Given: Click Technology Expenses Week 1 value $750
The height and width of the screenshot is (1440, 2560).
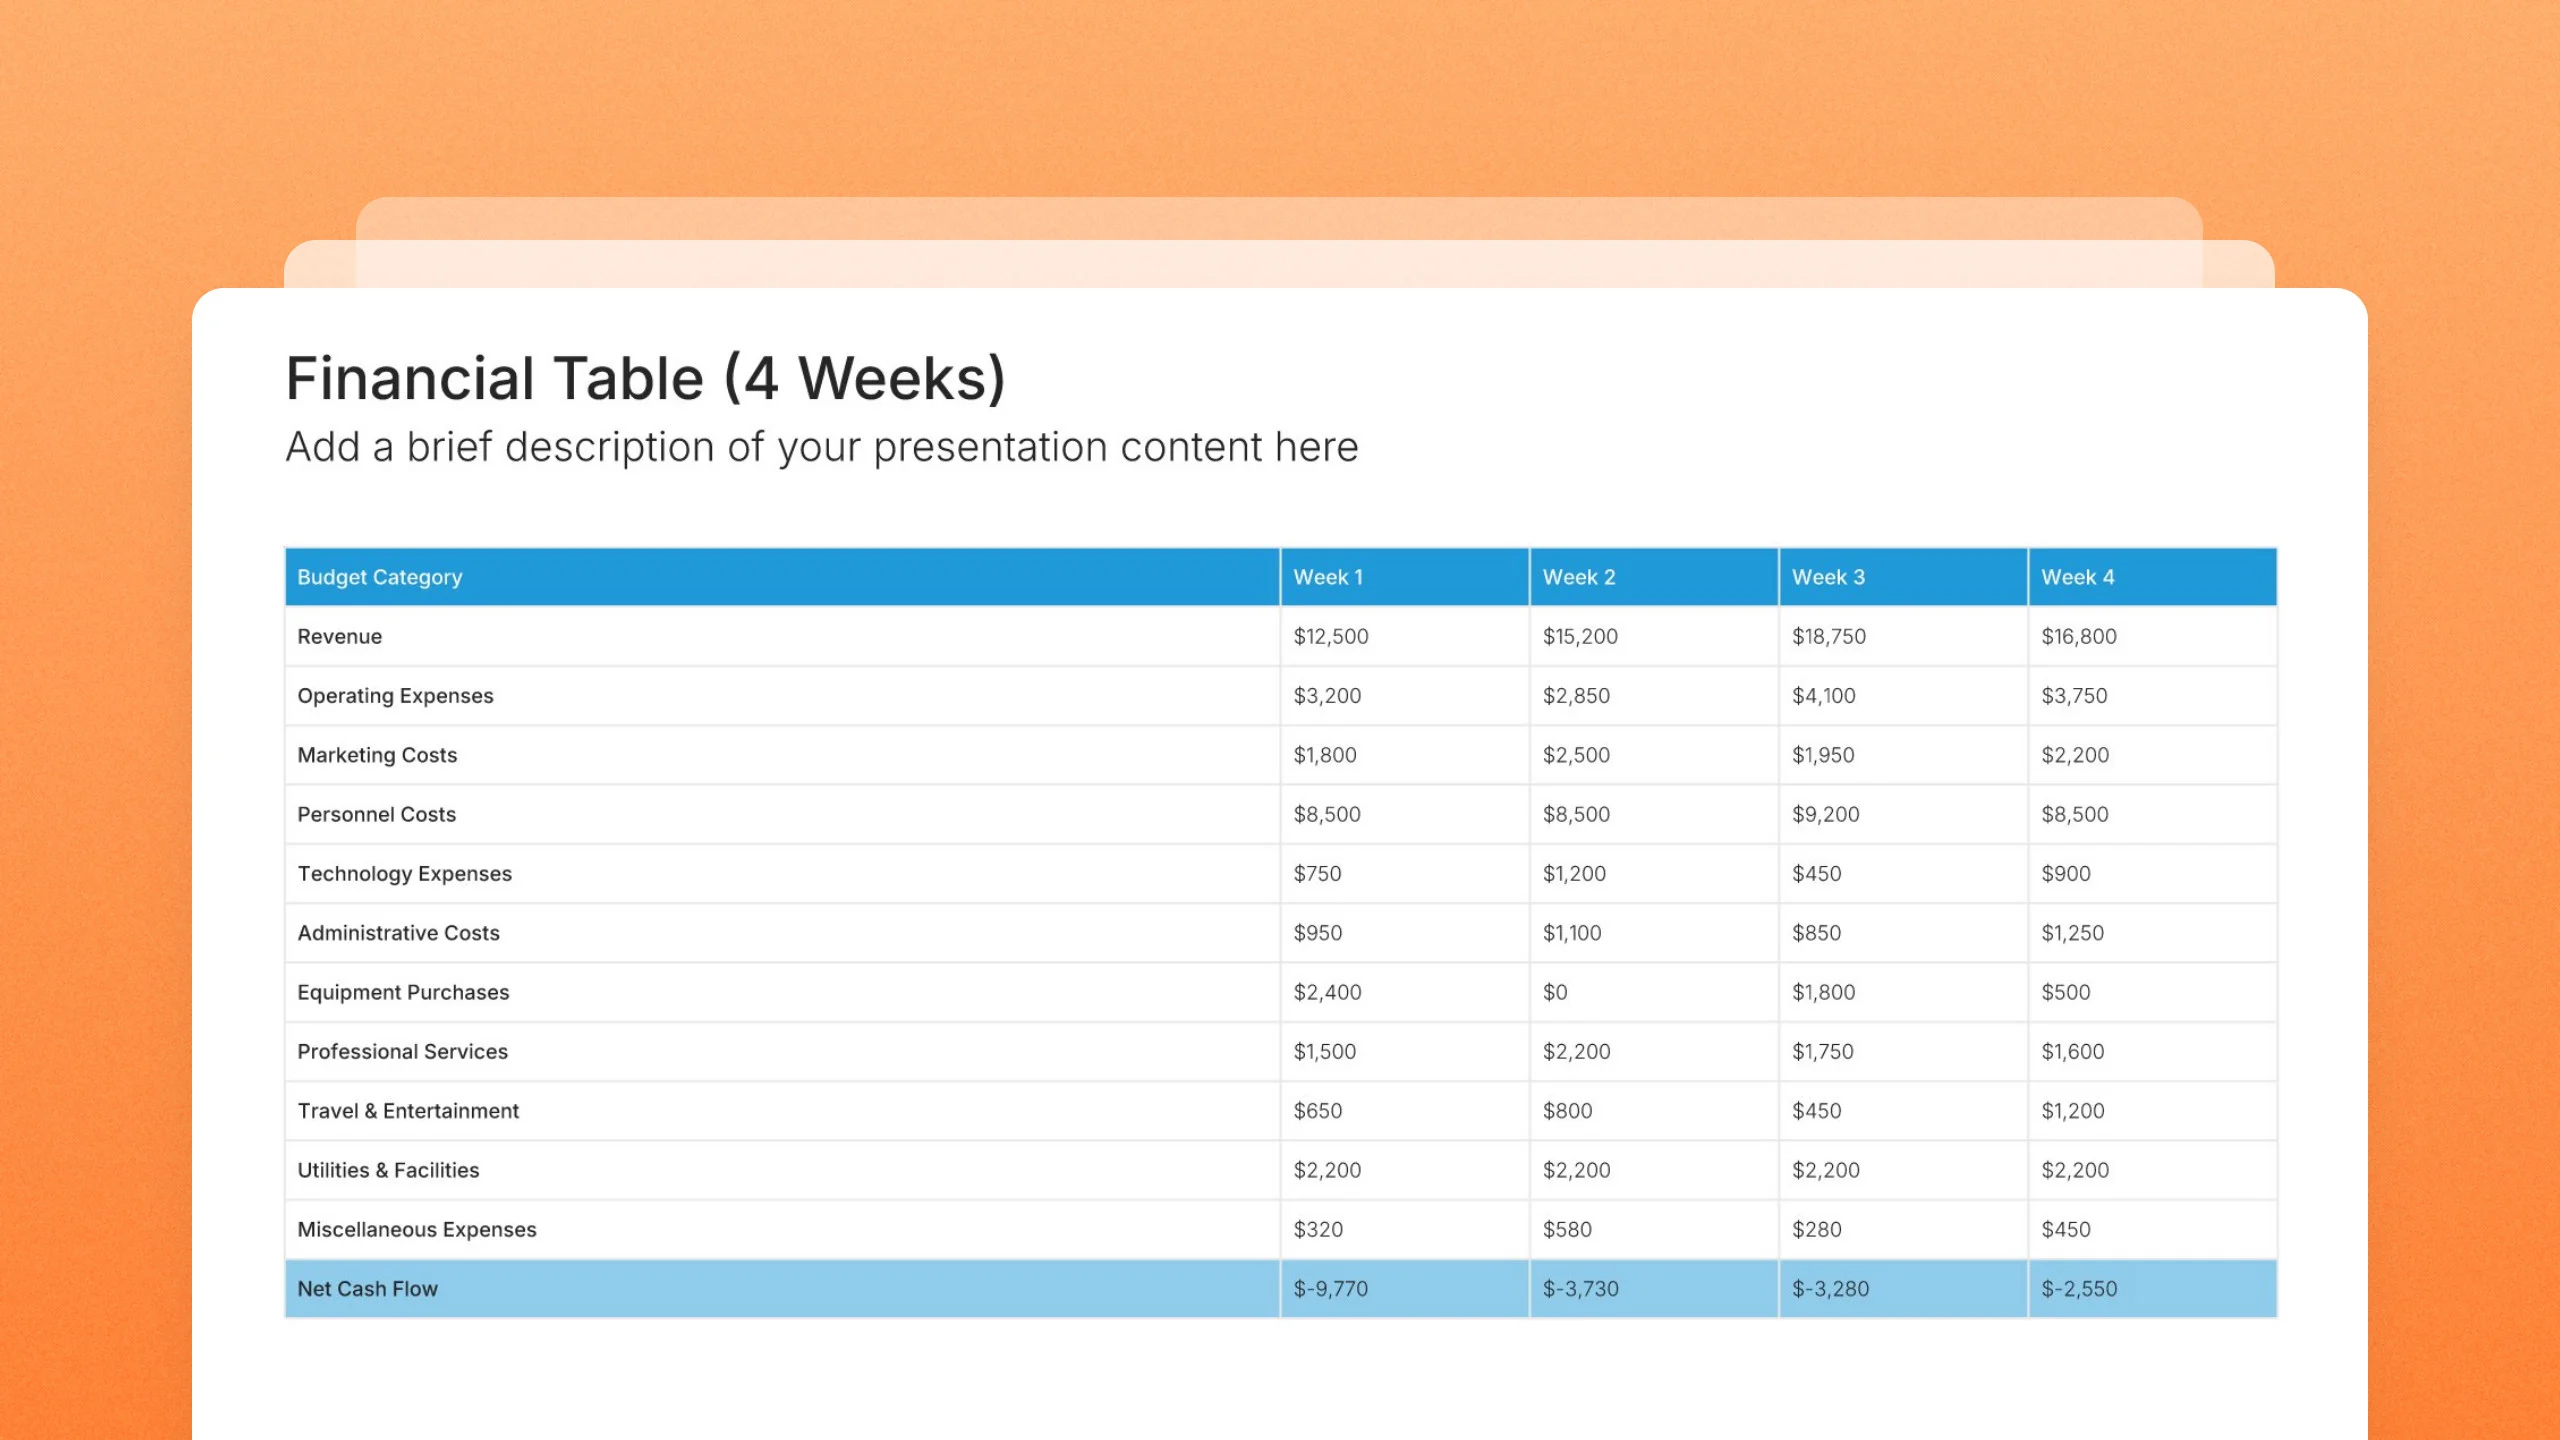Looking at the screenshot, I should point(1317,874).
